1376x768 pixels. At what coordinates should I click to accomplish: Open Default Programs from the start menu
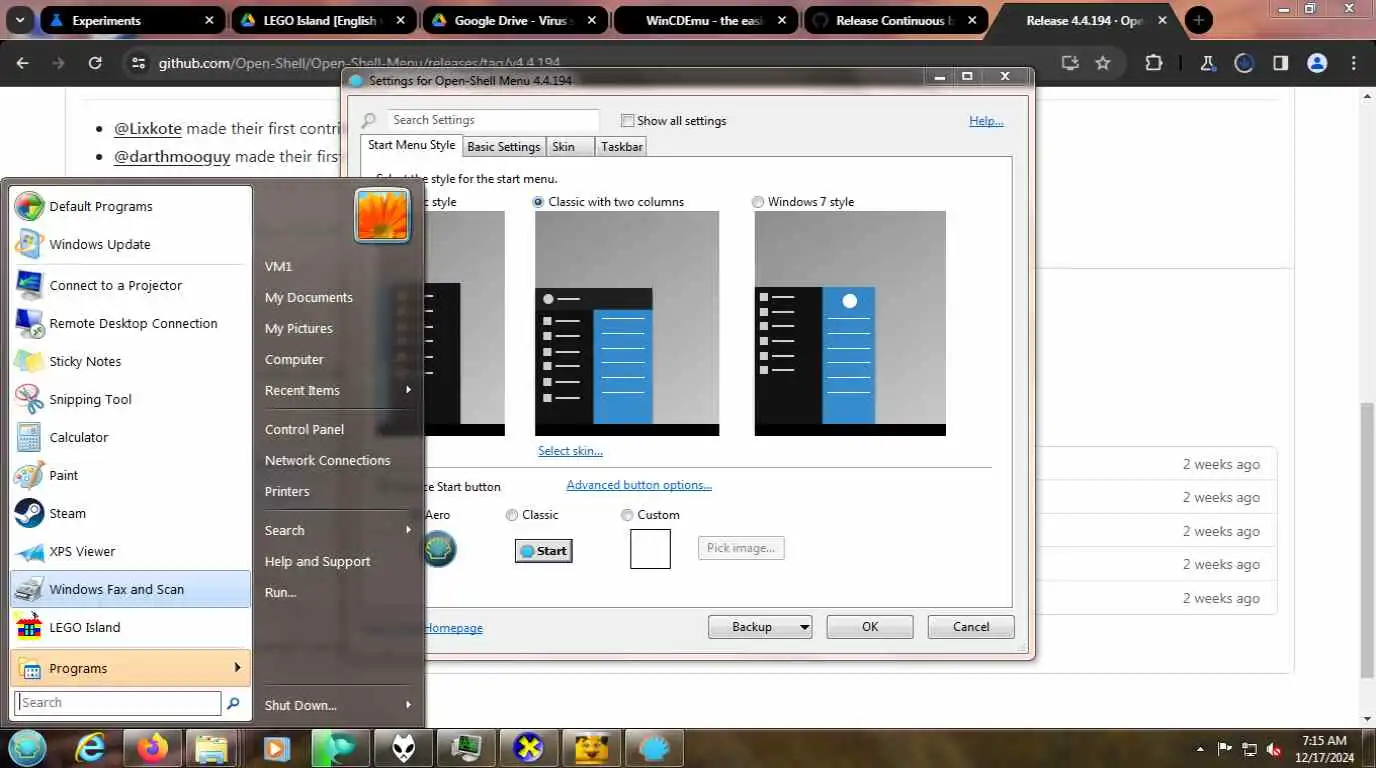tap(130, 206)
